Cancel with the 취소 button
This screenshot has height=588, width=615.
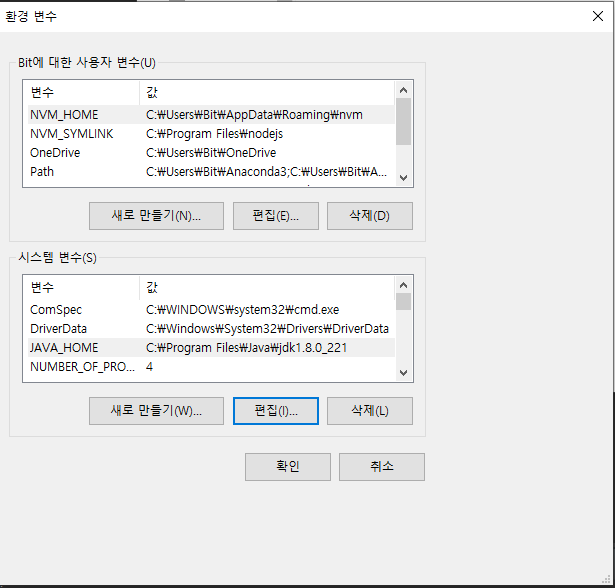point(382,467)
